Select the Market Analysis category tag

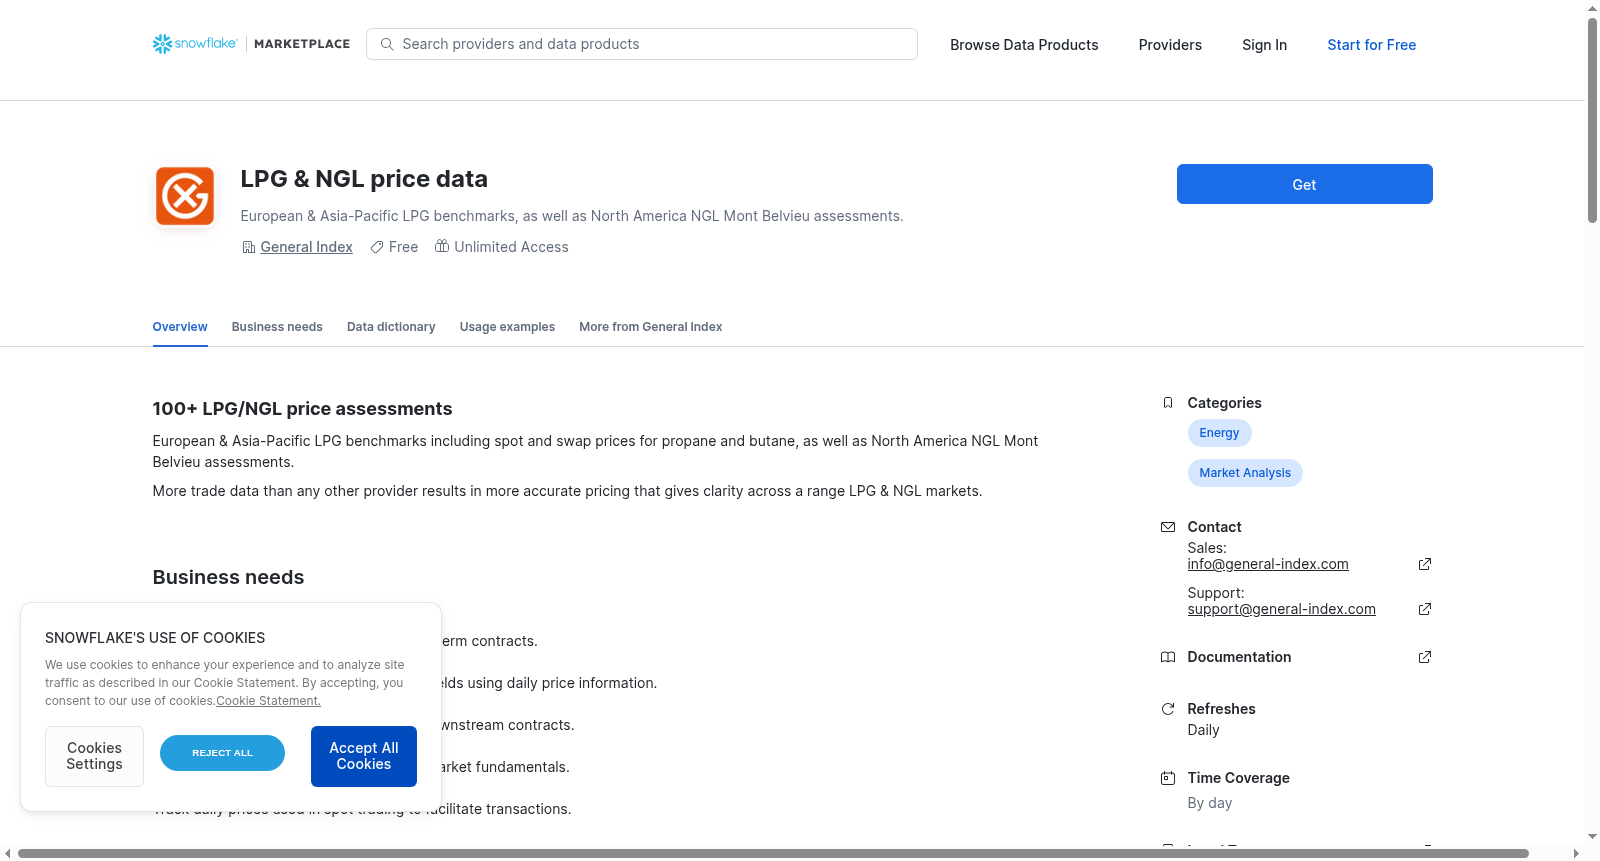pyautogui.click(x=1245, y=473)
